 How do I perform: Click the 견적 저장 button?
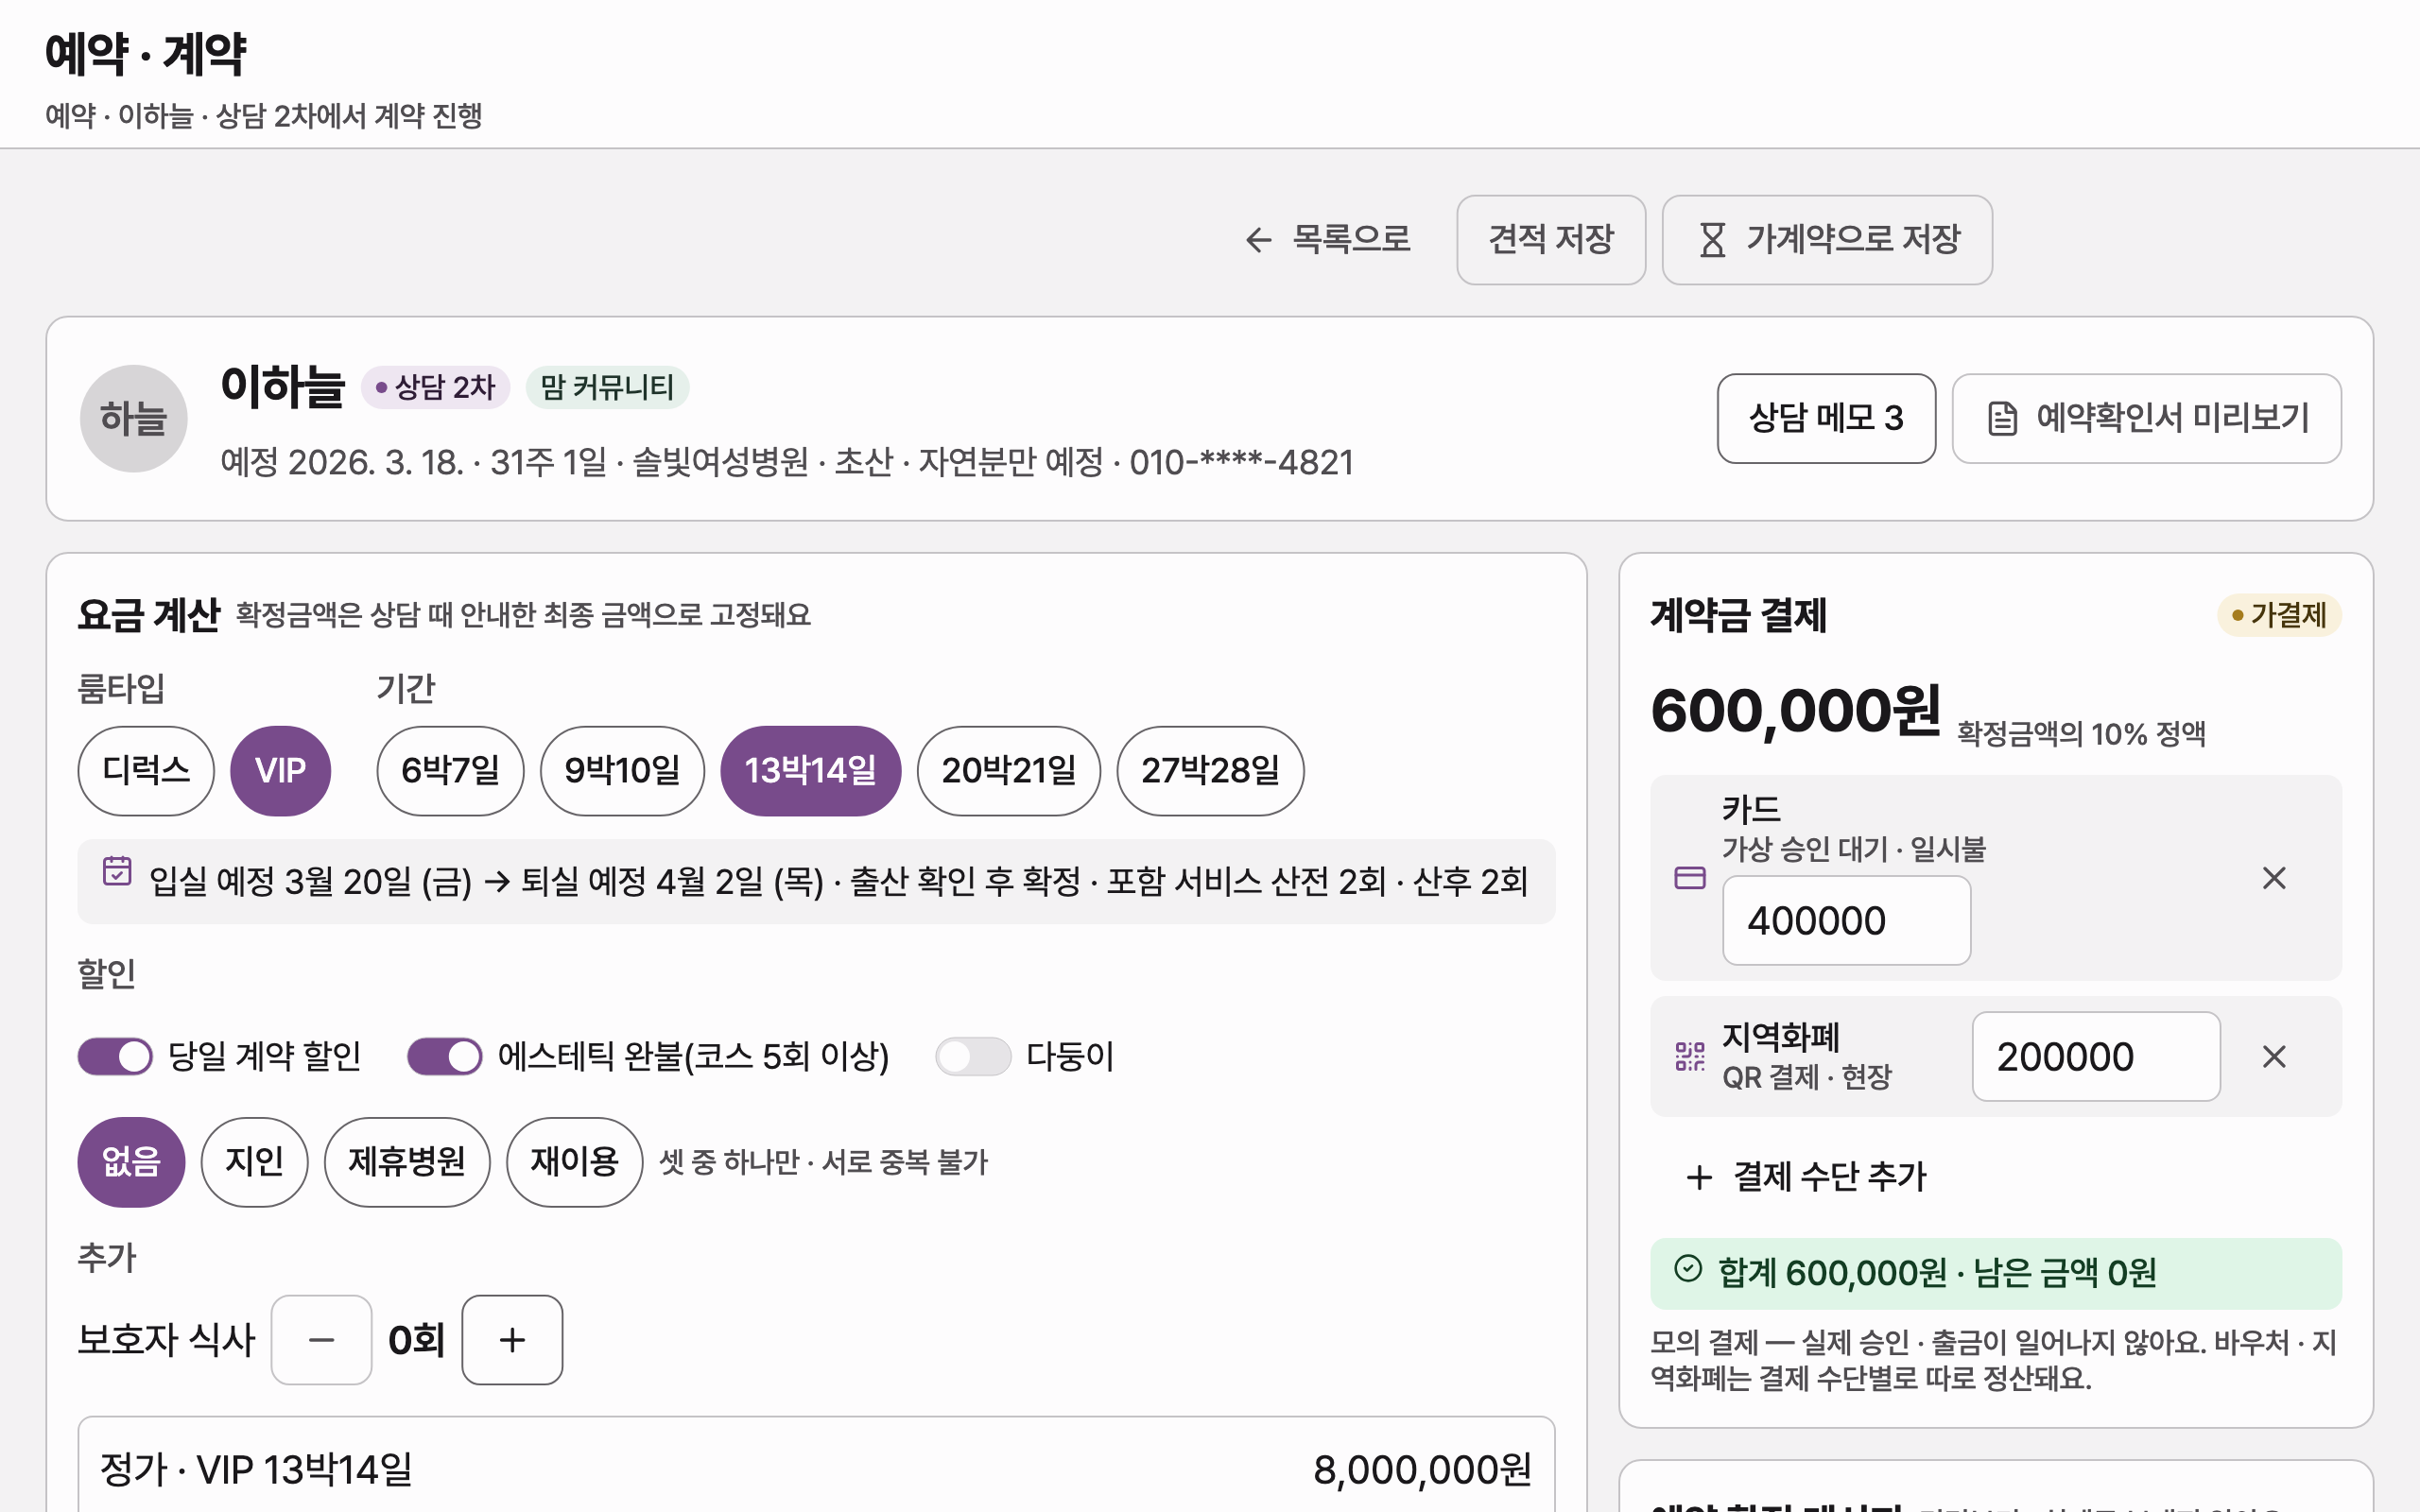[1551, 240]
